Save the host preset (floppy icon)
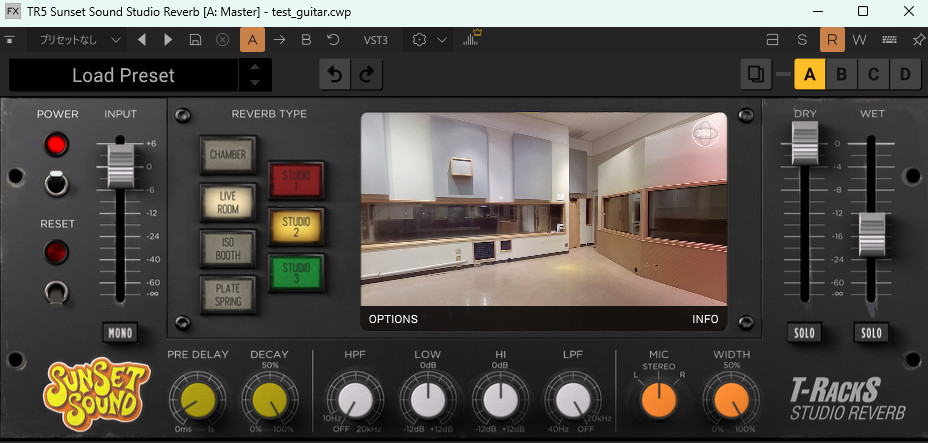Viewport: 928px width, 443px height. point(195,40)
